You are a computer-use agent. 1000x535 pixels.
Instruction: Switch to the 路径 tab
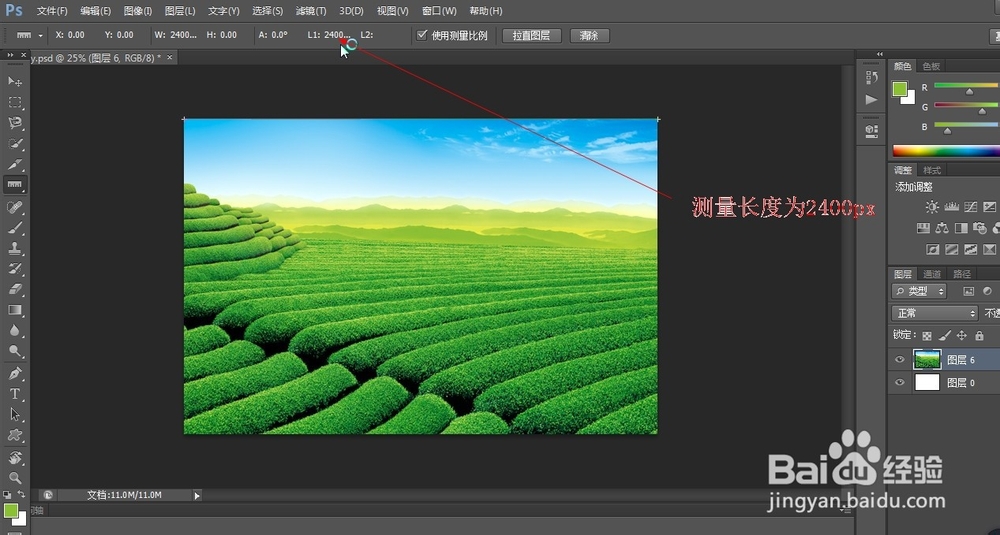point(962,274)
